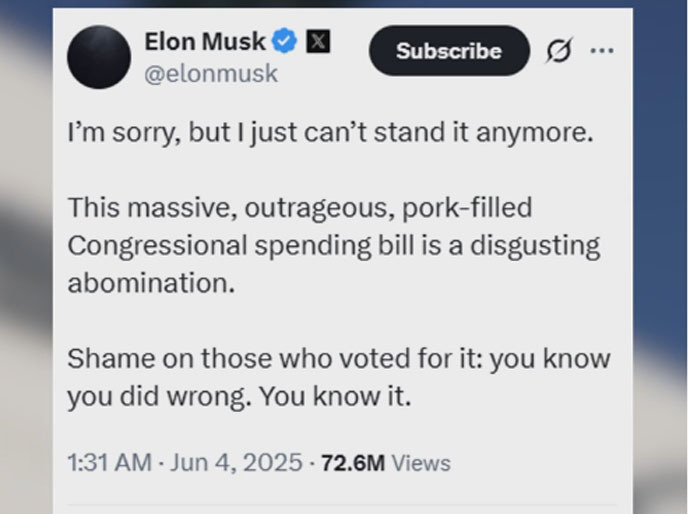Click the blurred blue background above Subscribe
This screenshot has height=514, width=690.
pos(449,4)
